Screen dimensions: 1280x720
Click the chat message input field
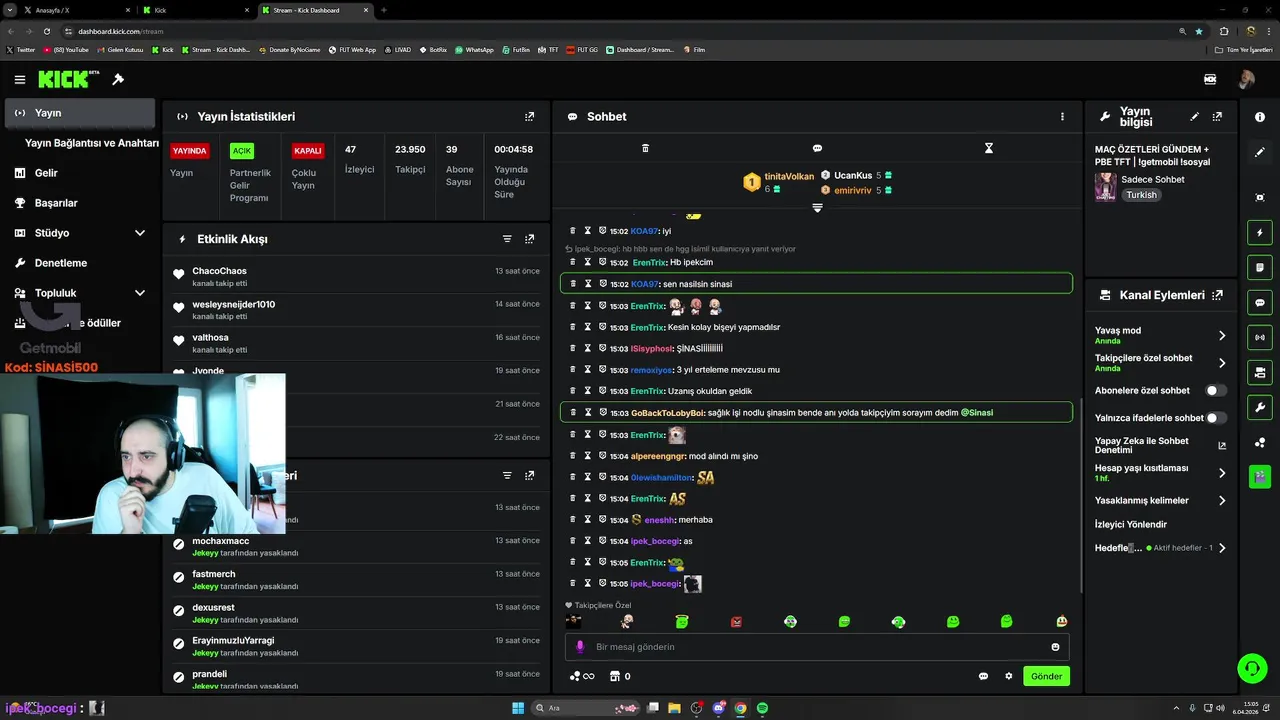click(x=817, y=647)
